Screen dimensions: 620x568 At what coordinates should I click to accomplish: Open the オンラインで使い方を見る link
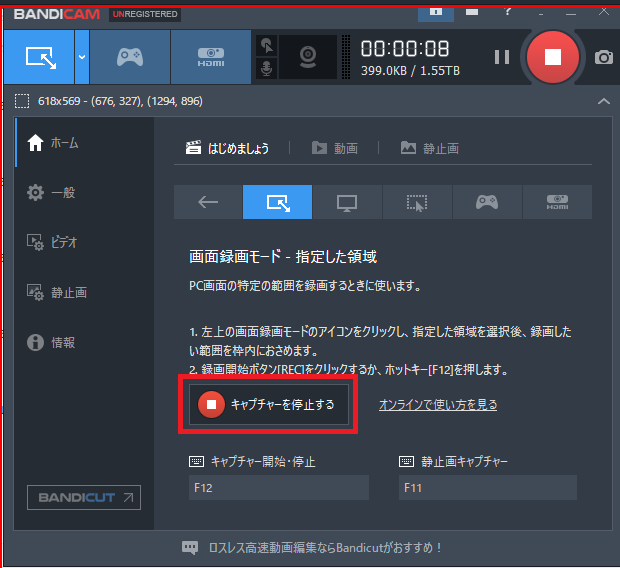pyautogui.click(x=438, y=405)
